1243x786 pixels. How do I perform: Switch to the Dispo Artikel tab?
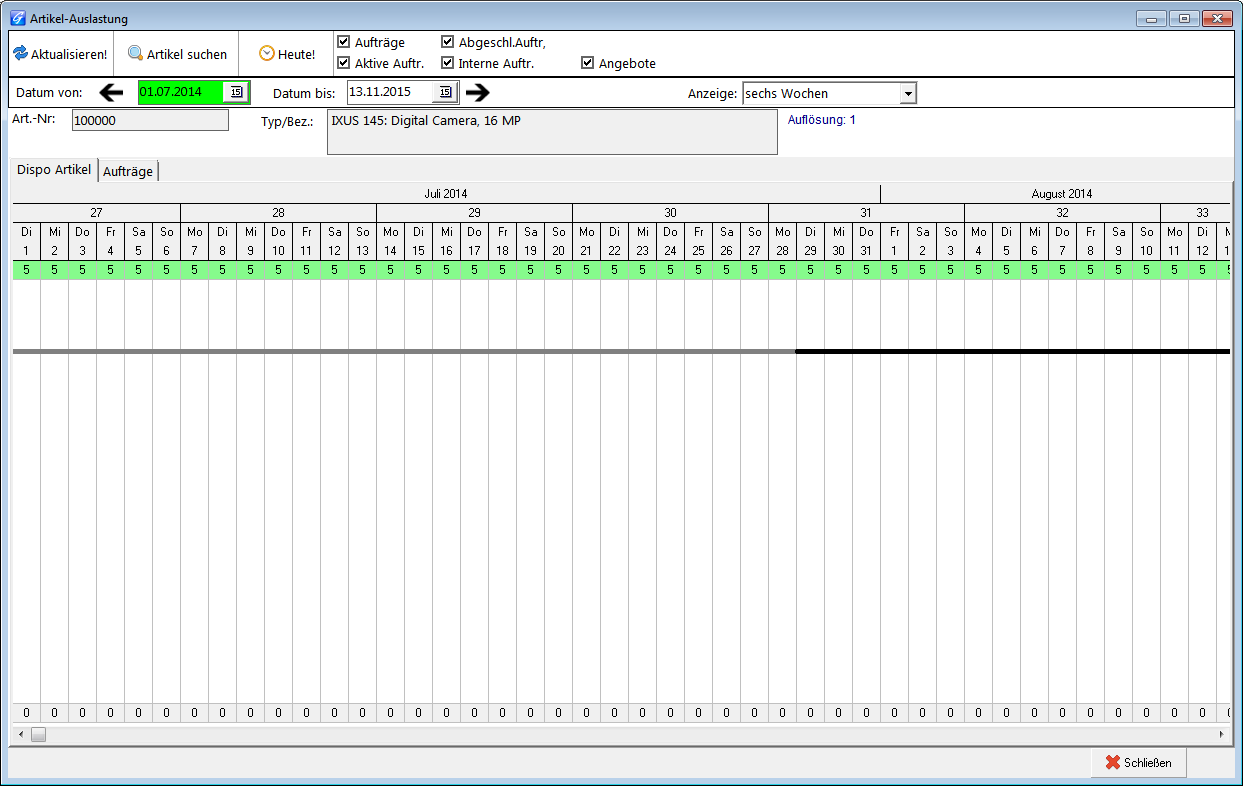click(x=54, y=170)
